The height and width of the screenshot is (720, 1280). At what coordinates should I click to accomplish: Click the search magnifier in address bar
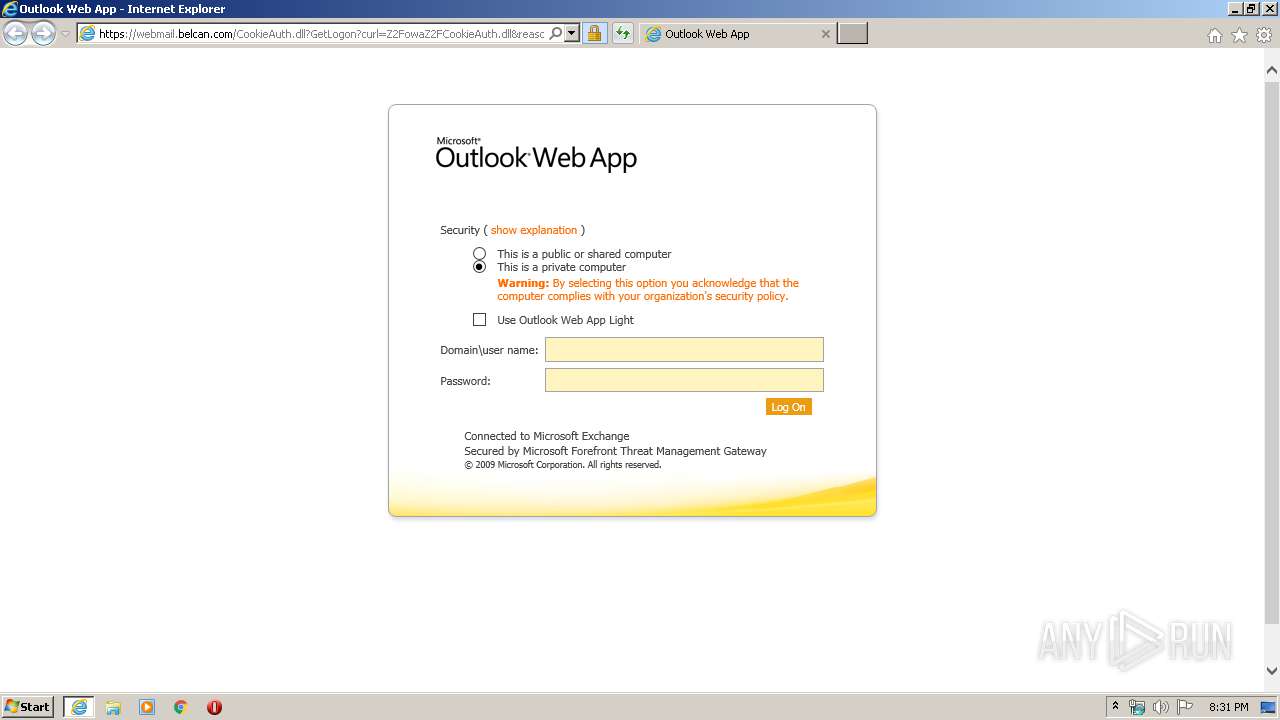click(555, 34)
